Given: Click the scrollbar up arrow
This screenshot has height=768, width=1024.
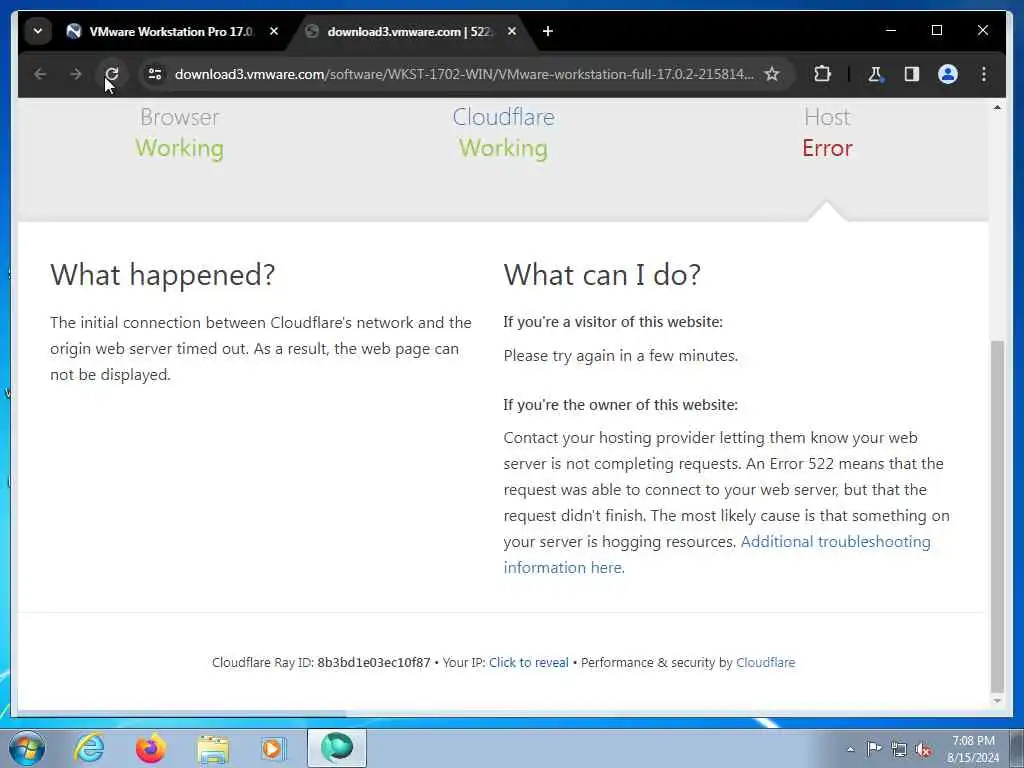Looking at the screenshot, I should (x=997, y=108).
